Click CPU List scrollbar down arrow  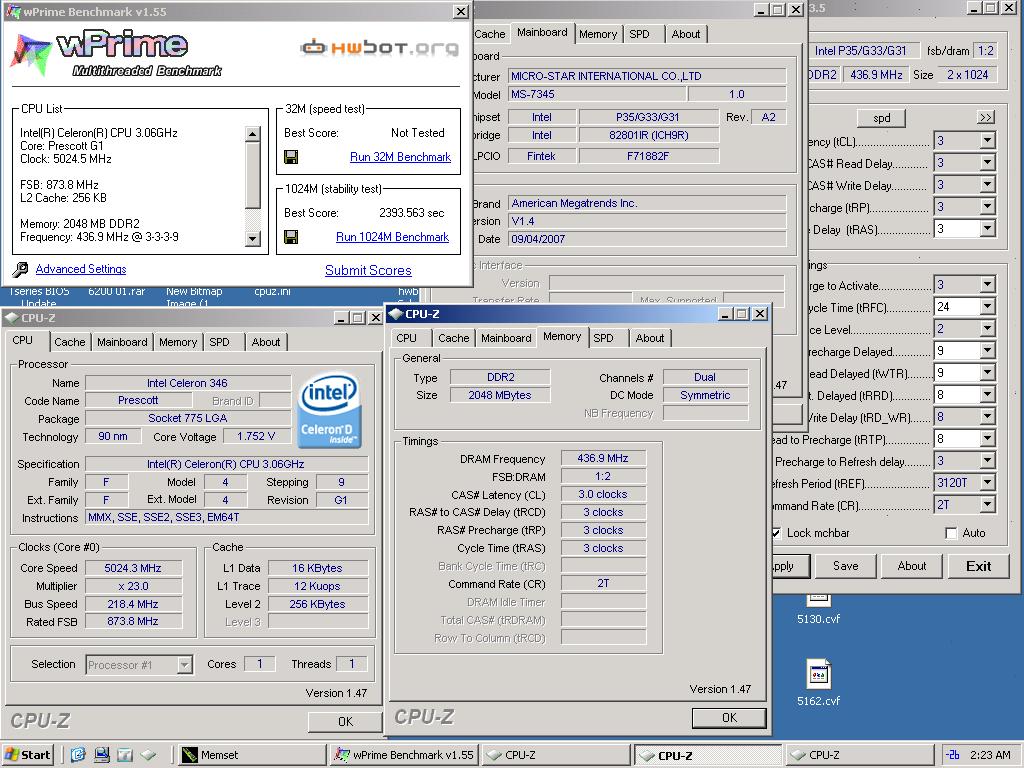[x=253, y=239]
